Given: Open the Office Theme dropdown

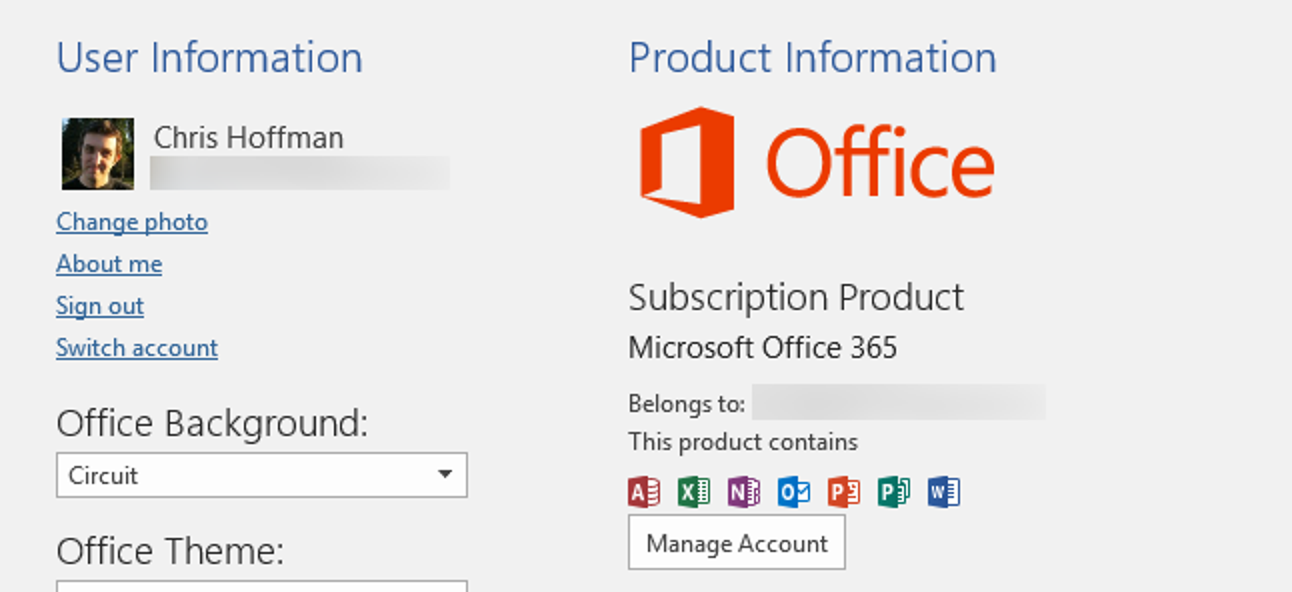Looking at the screenshot, I should pyautogui.click(x=262, y=586).
